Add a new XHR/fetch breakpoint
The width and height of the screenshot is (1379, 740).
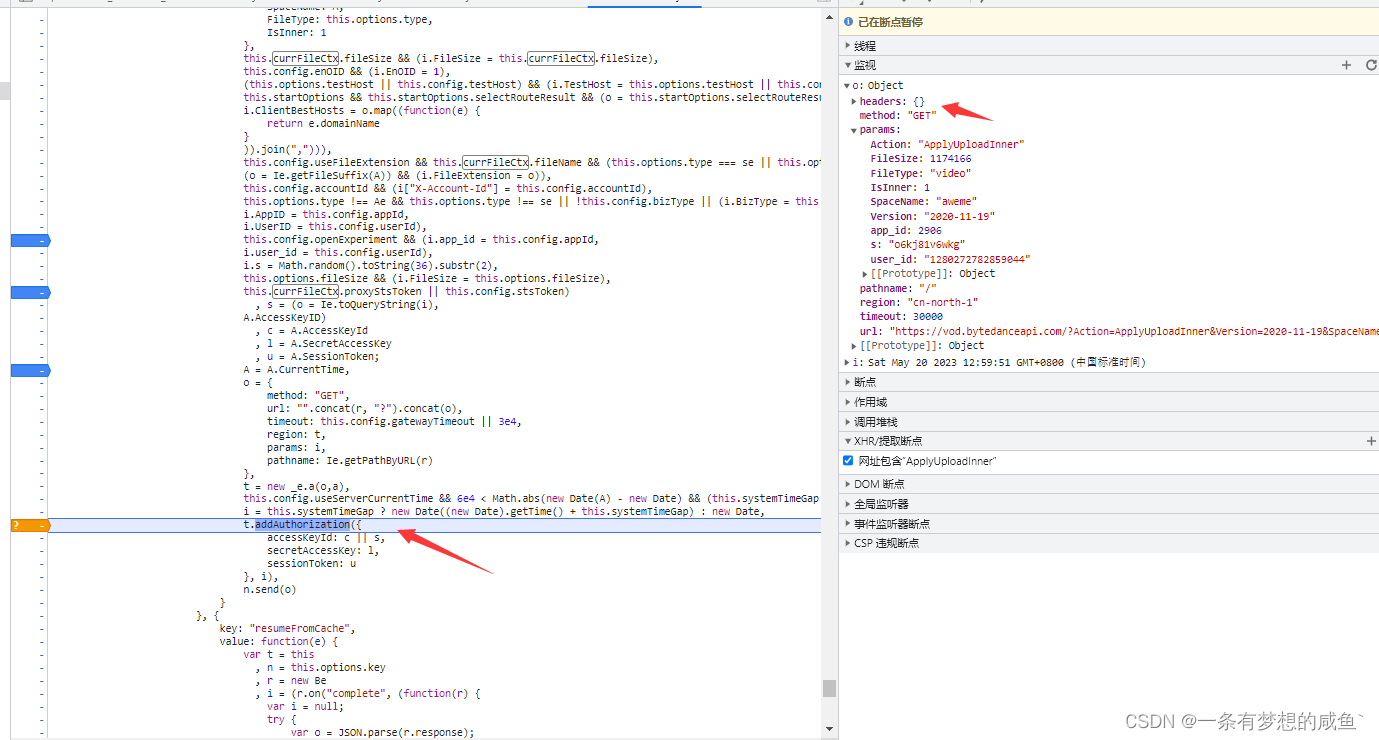pyautogui.click(x=1371, y=441)
